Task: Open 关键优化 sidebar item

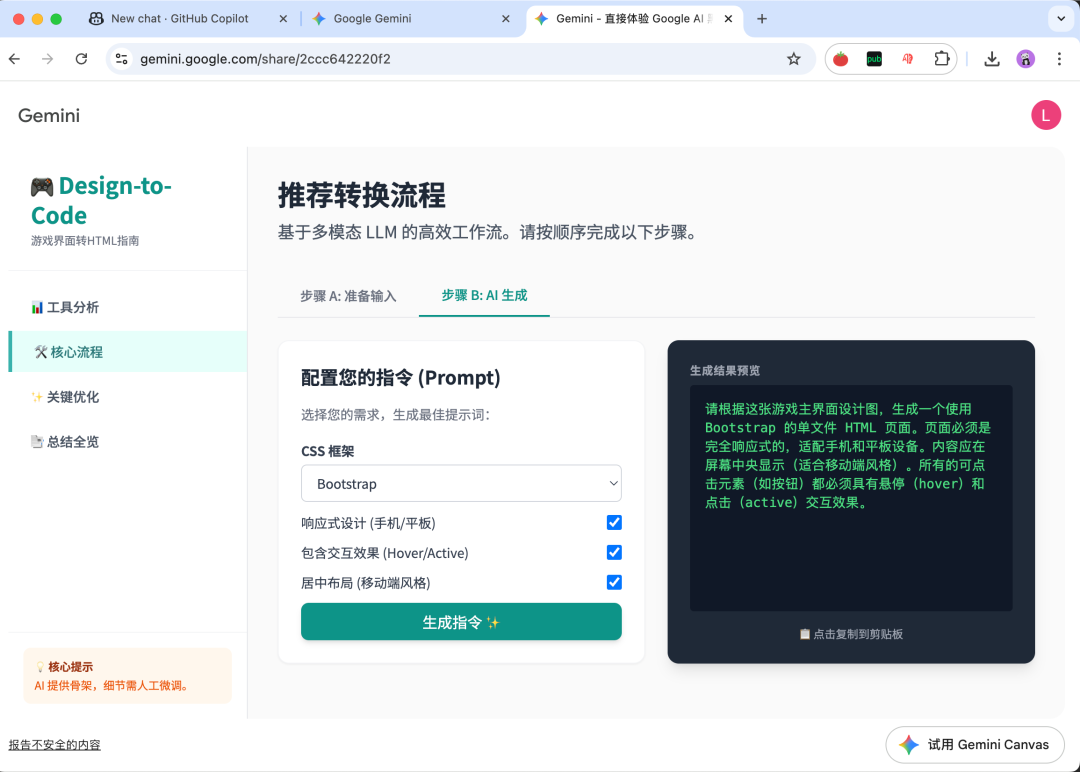Action: [127, 397]
